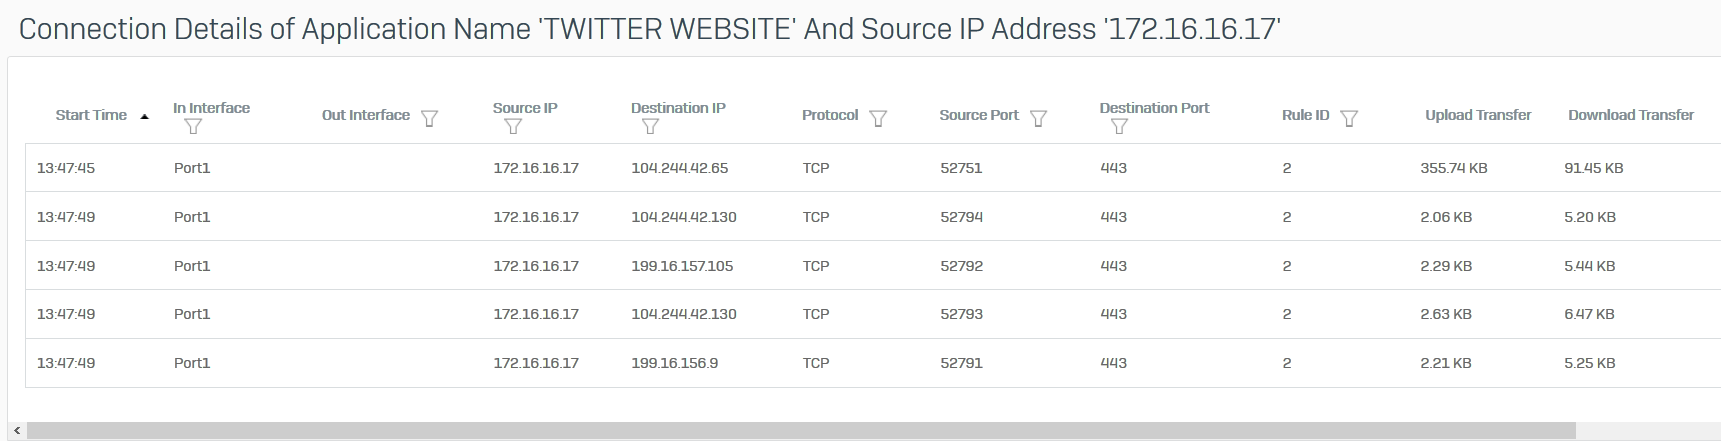Sort by the Upload Transfer header
1721x441 pixels.
[1478, 115]
